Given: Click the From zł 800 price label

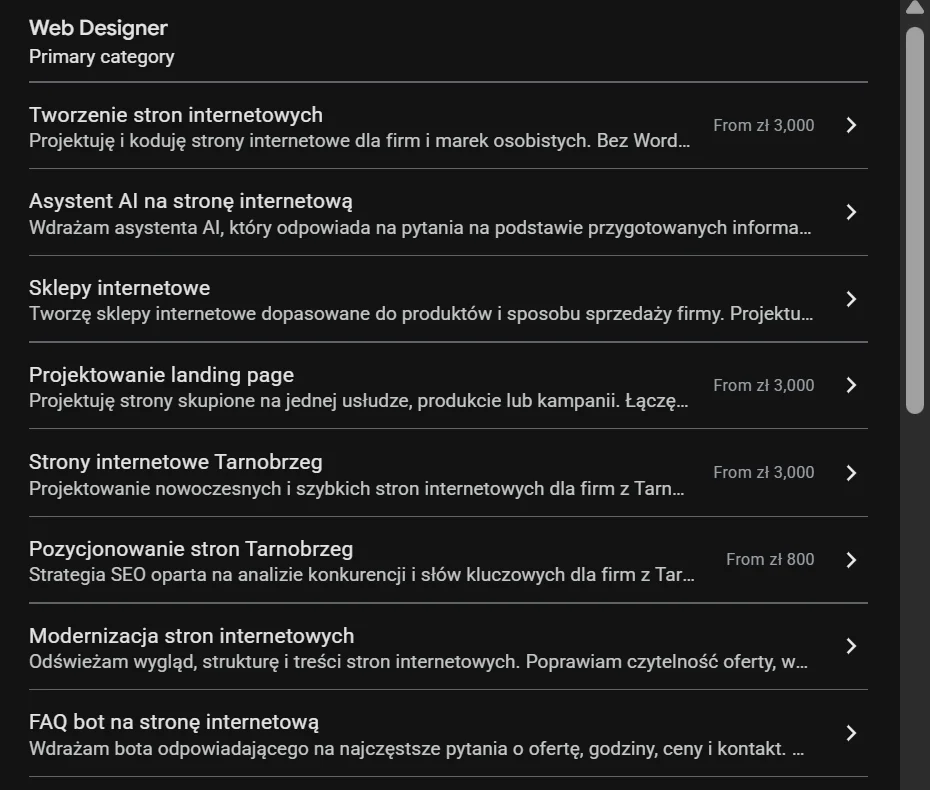Looking at the screenshot, I should click(770, 559).
